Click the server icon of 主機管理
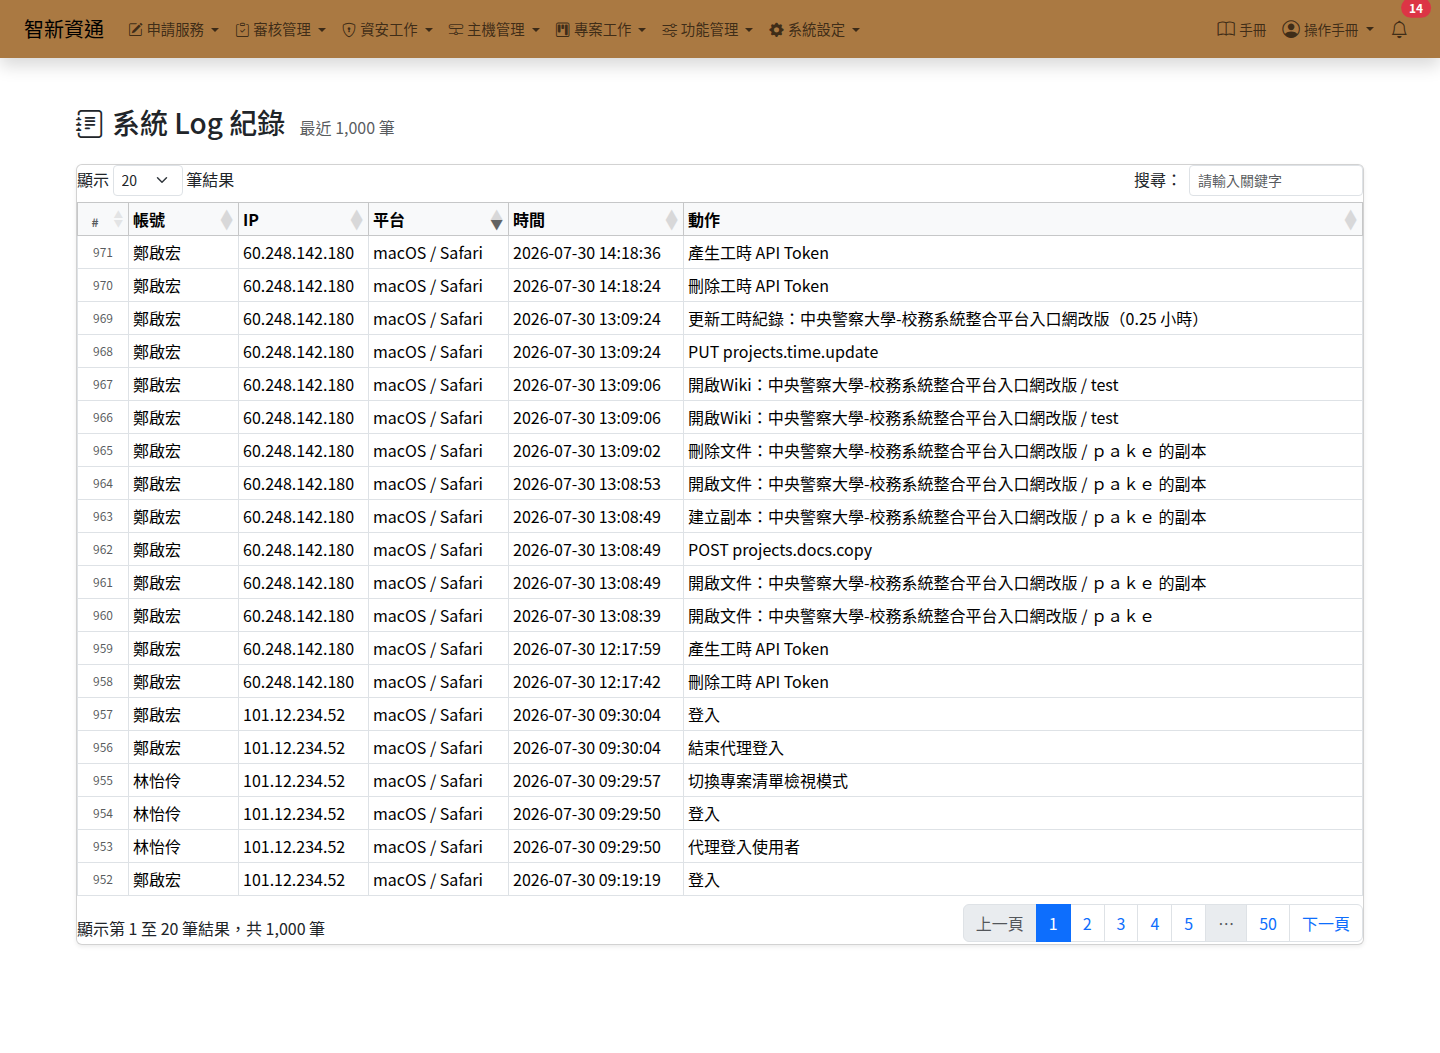Screen dimensions: 1440x1053 coord(456,30)
